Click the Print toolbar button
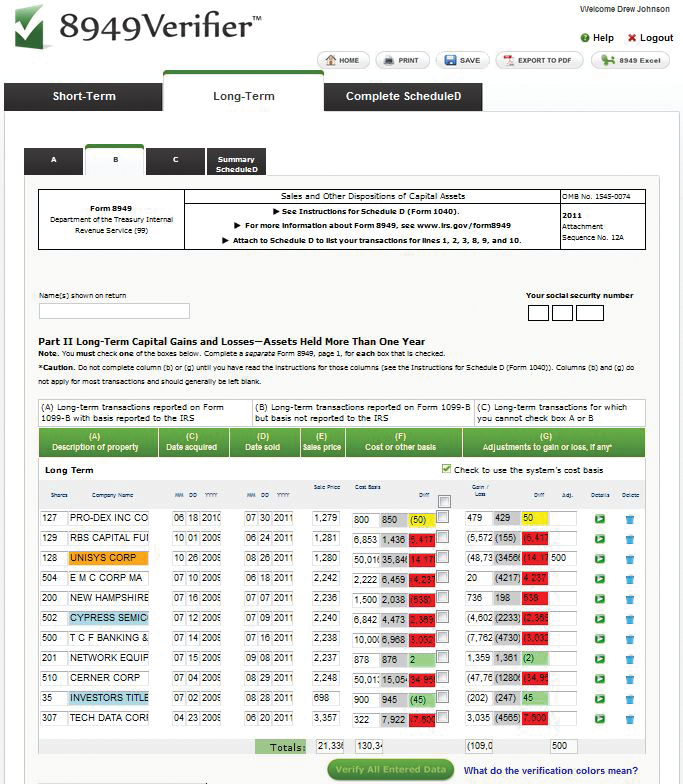The image size is (683, 784). tap(403, 60)
